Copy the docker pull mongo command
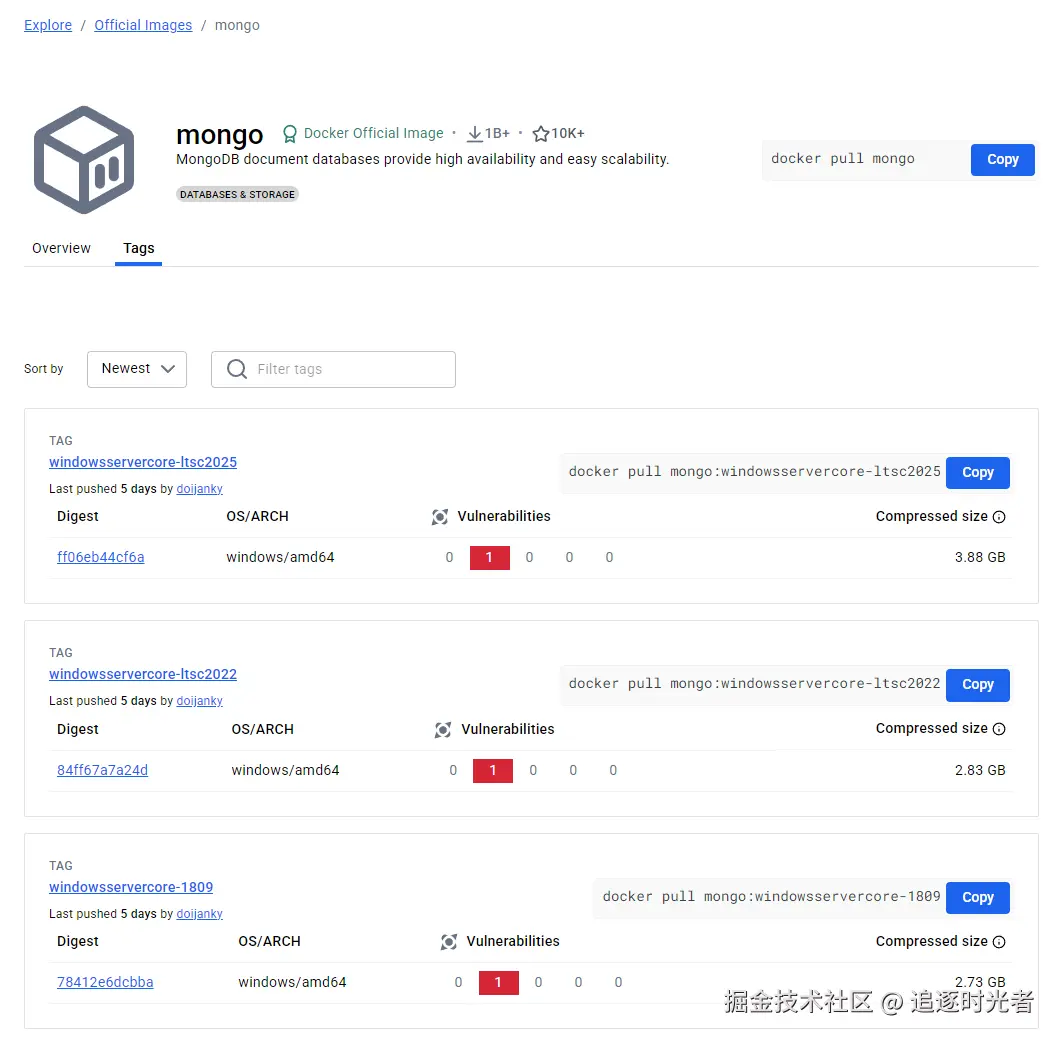Screen dimensions: 1062x1043 click(x=1002, y=160)
